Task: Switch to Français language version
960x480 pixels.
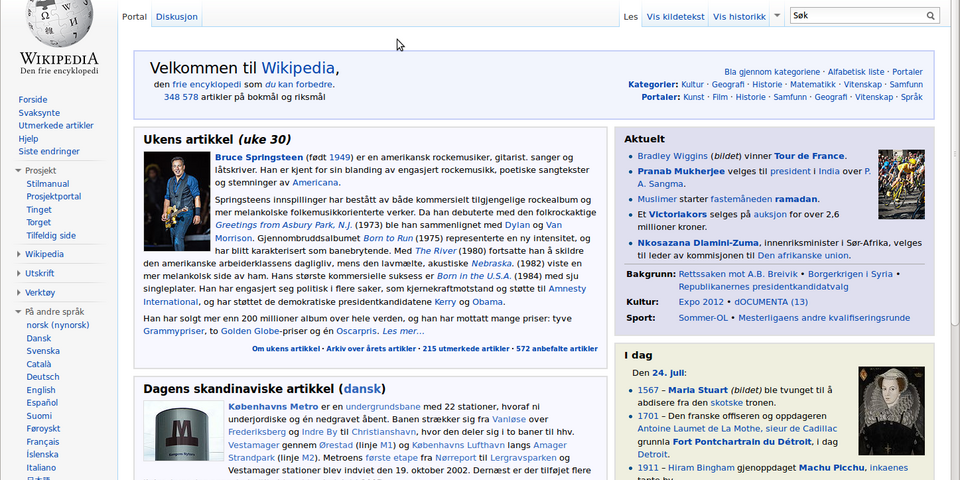Action: tap(43, 441)
